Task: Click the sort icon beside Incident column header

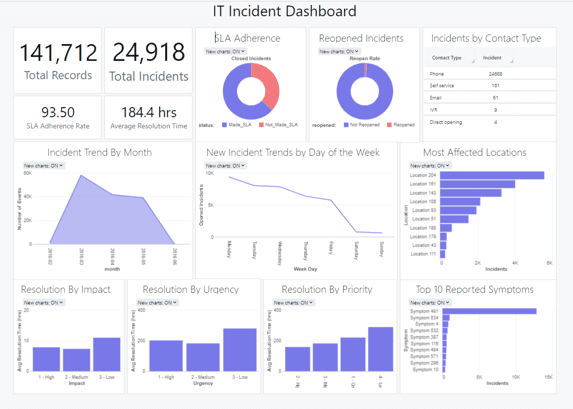Action: click(x=511, y=61)
